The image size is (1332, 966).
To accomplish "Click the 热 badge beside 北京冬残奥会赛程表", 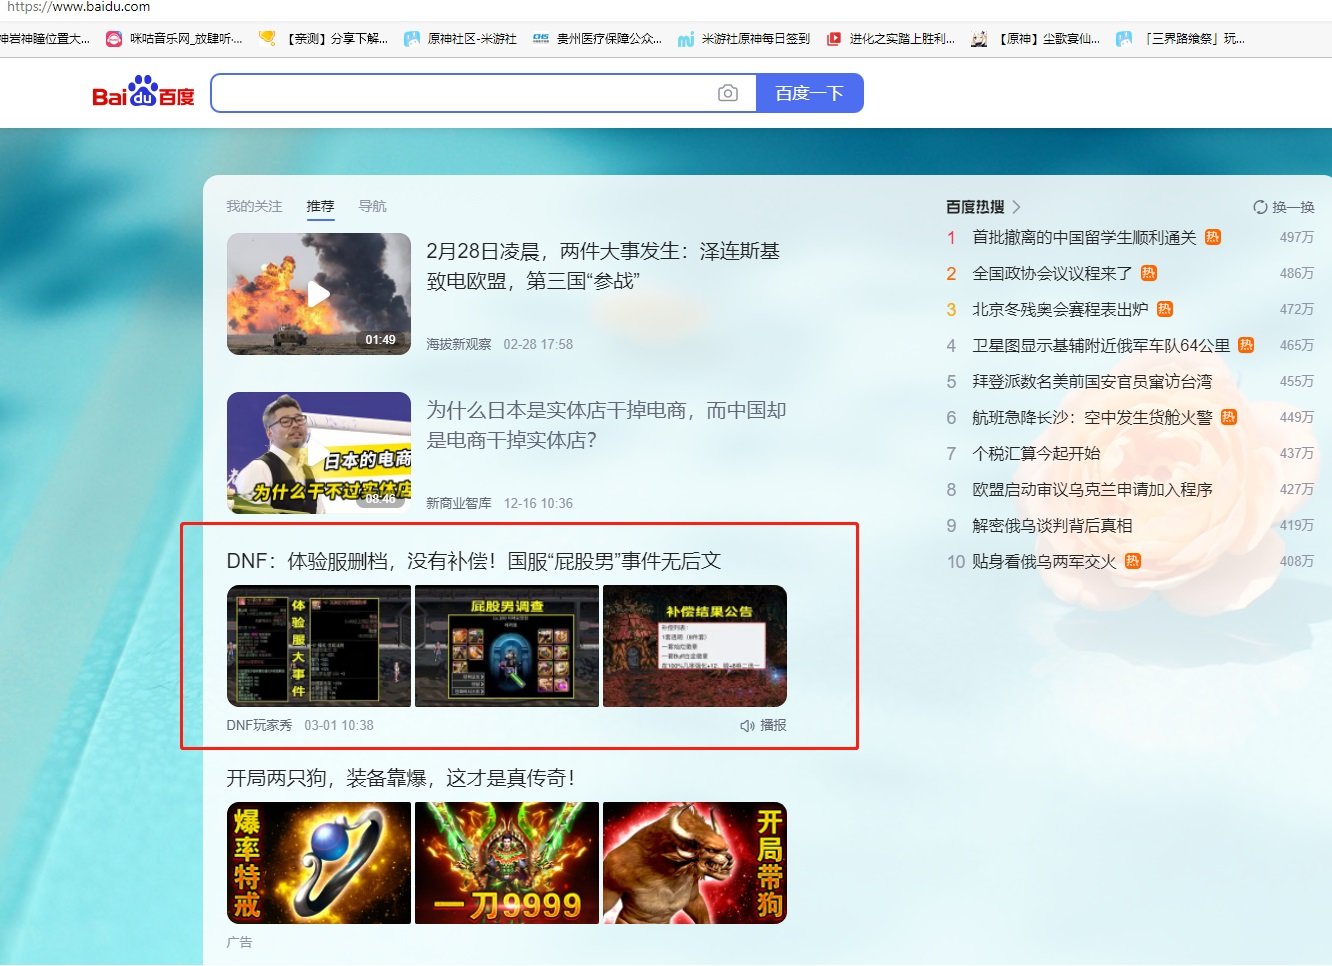I will pyautogui.click(x=1164, y=309).
